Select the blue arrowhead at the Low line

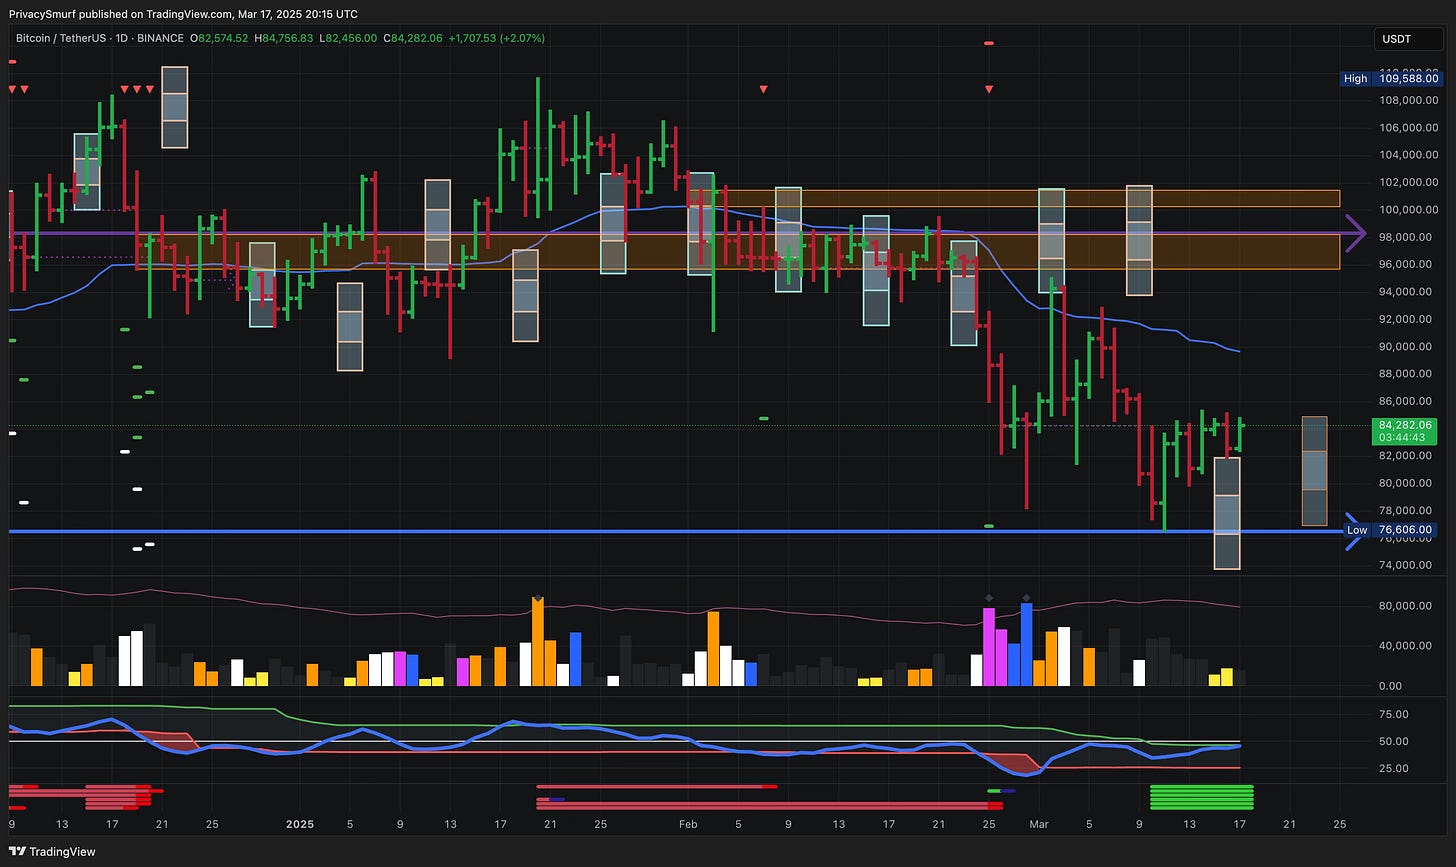coord(1353,531)
